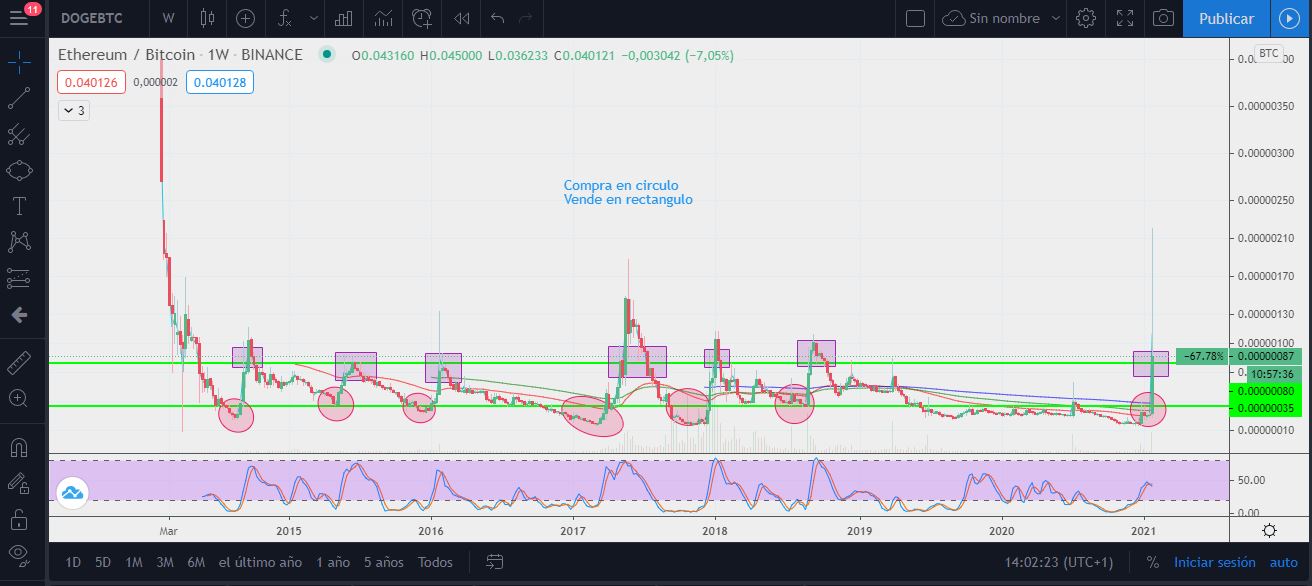Click the Iniciar sesión link
Viewport: 1312px width, 586px height.
1214,562
